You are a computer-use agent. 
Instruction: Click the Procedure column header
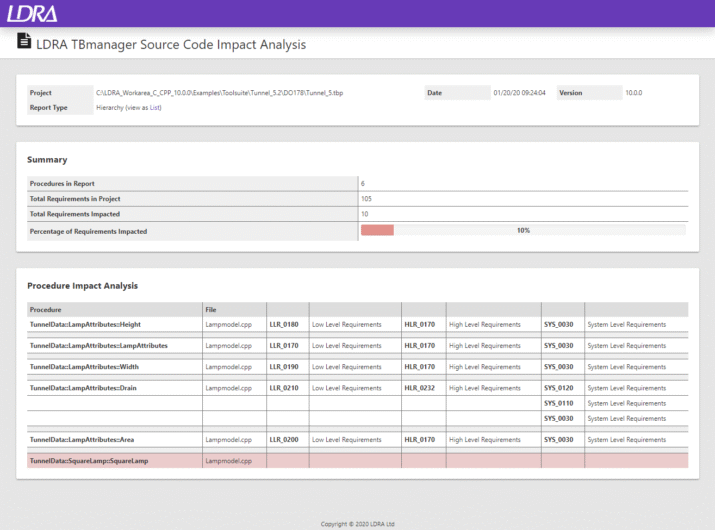tap(46, 310)
